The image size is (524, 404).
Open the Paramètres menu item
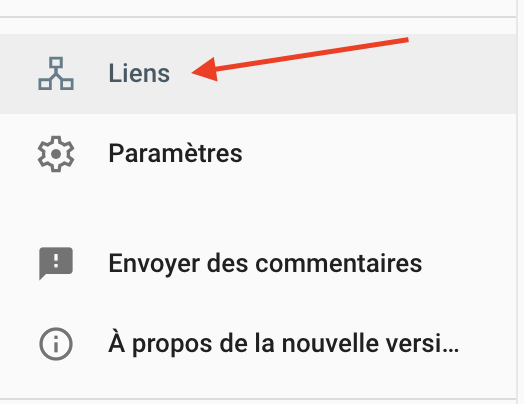[x=258, y=154]
